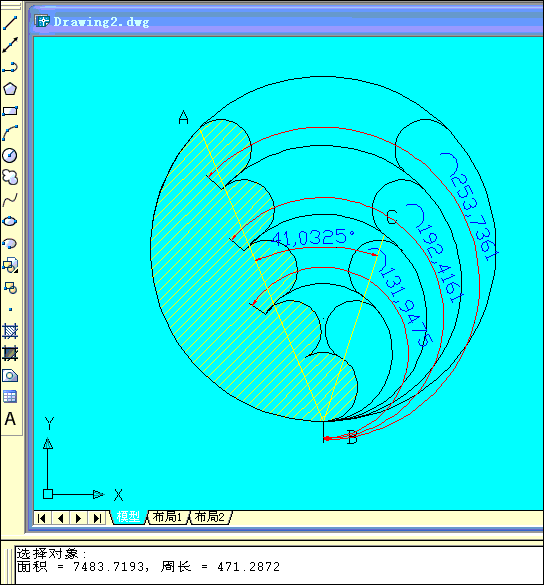The image size is (544, 585).
Task: Click the Insert Block tool
Action: click(x=10, y=265)
